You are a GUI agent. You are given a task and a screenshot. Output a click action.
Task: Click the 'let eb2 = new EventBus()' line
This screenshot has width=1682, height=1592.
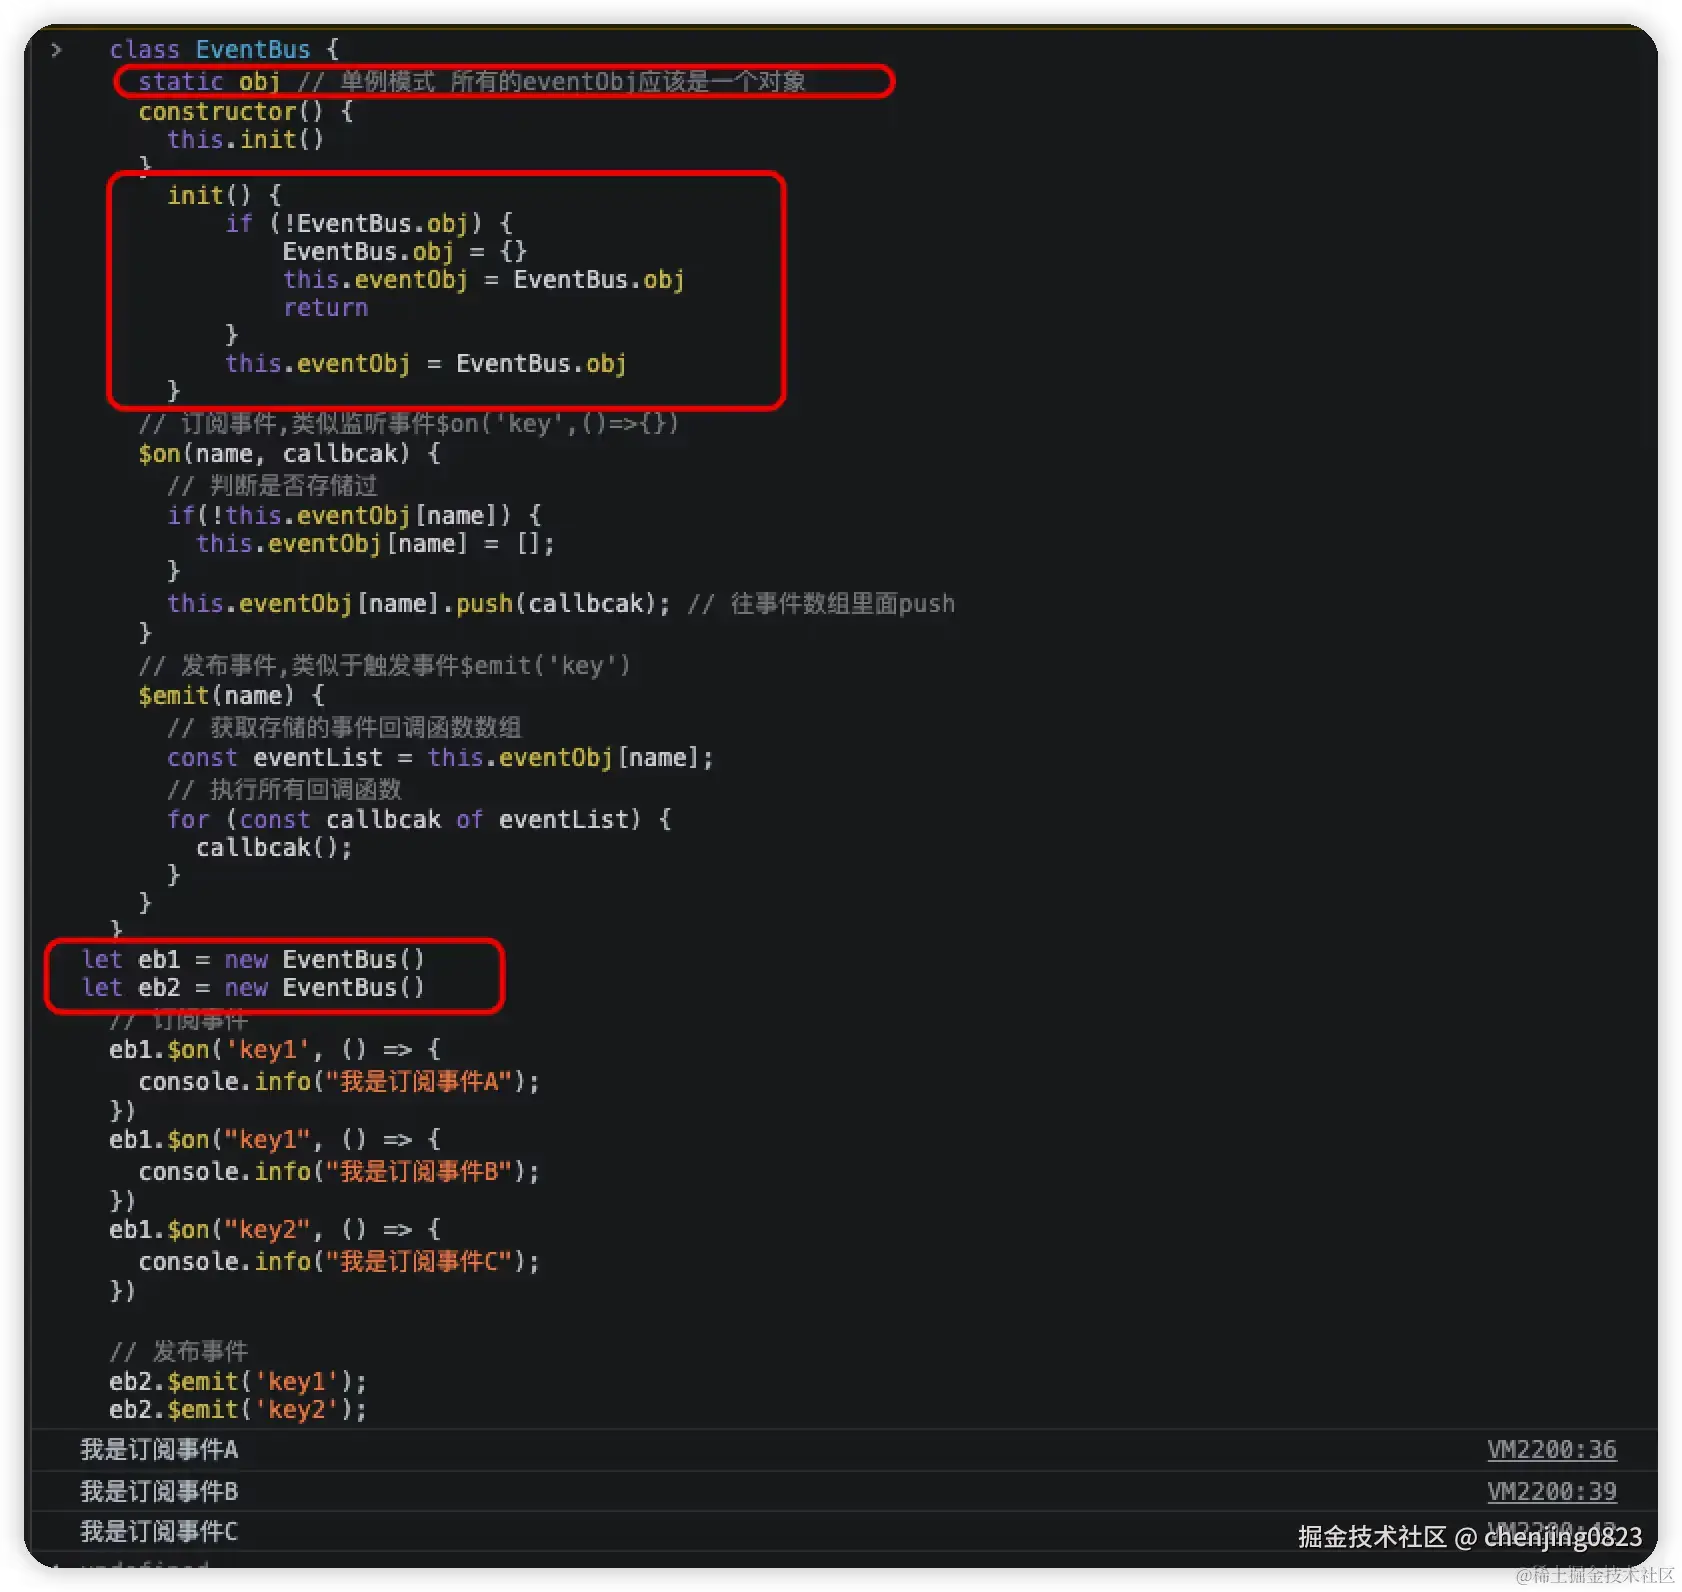pyautogui.click(x=253, y=987)
